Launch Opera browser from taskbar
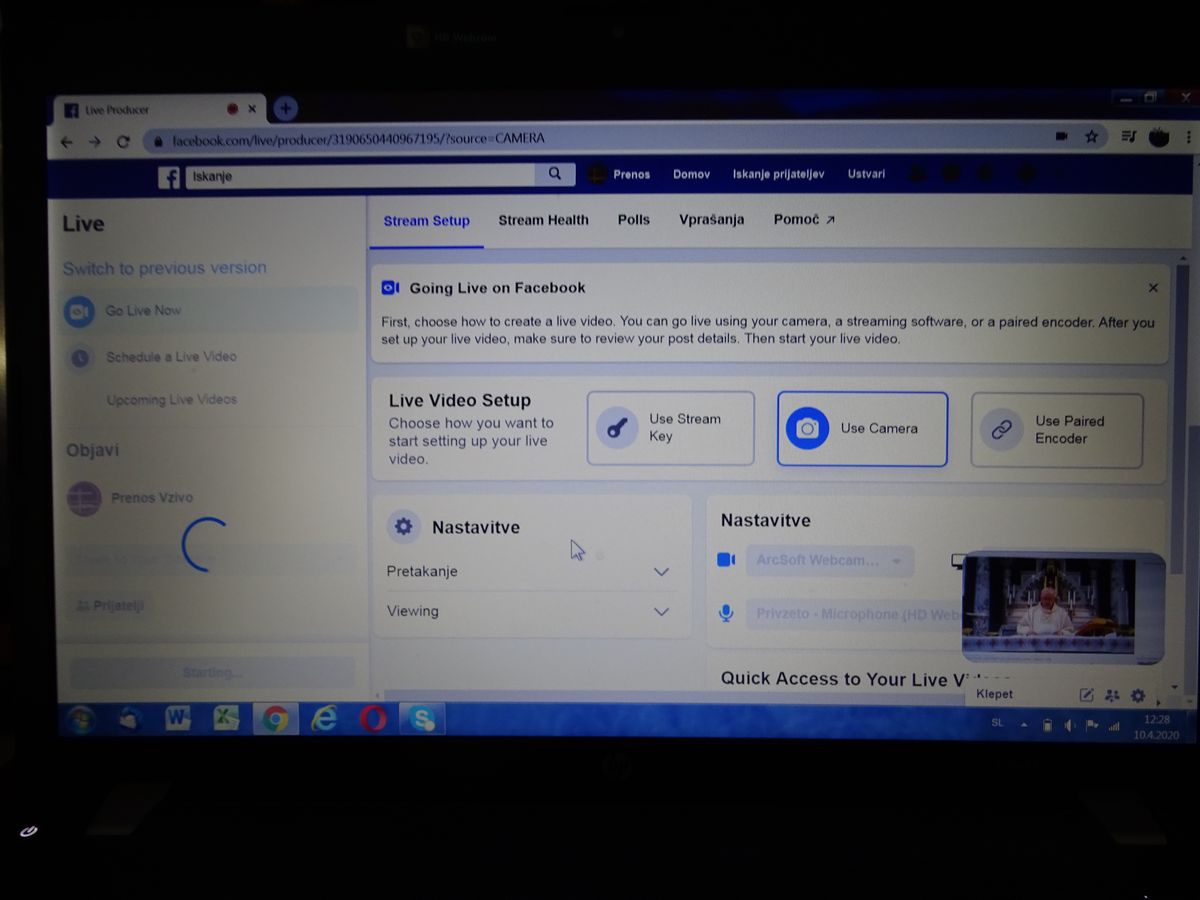 click(373, 718)
